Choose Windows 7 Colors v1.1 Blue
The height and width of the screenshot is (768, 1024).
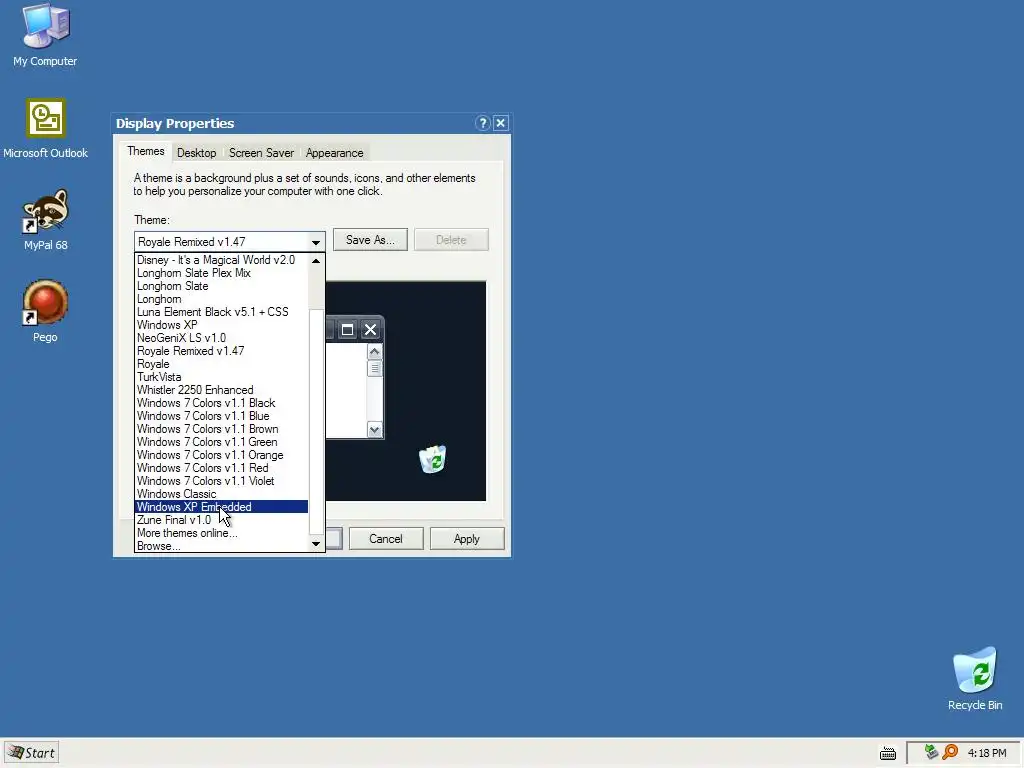221,416
